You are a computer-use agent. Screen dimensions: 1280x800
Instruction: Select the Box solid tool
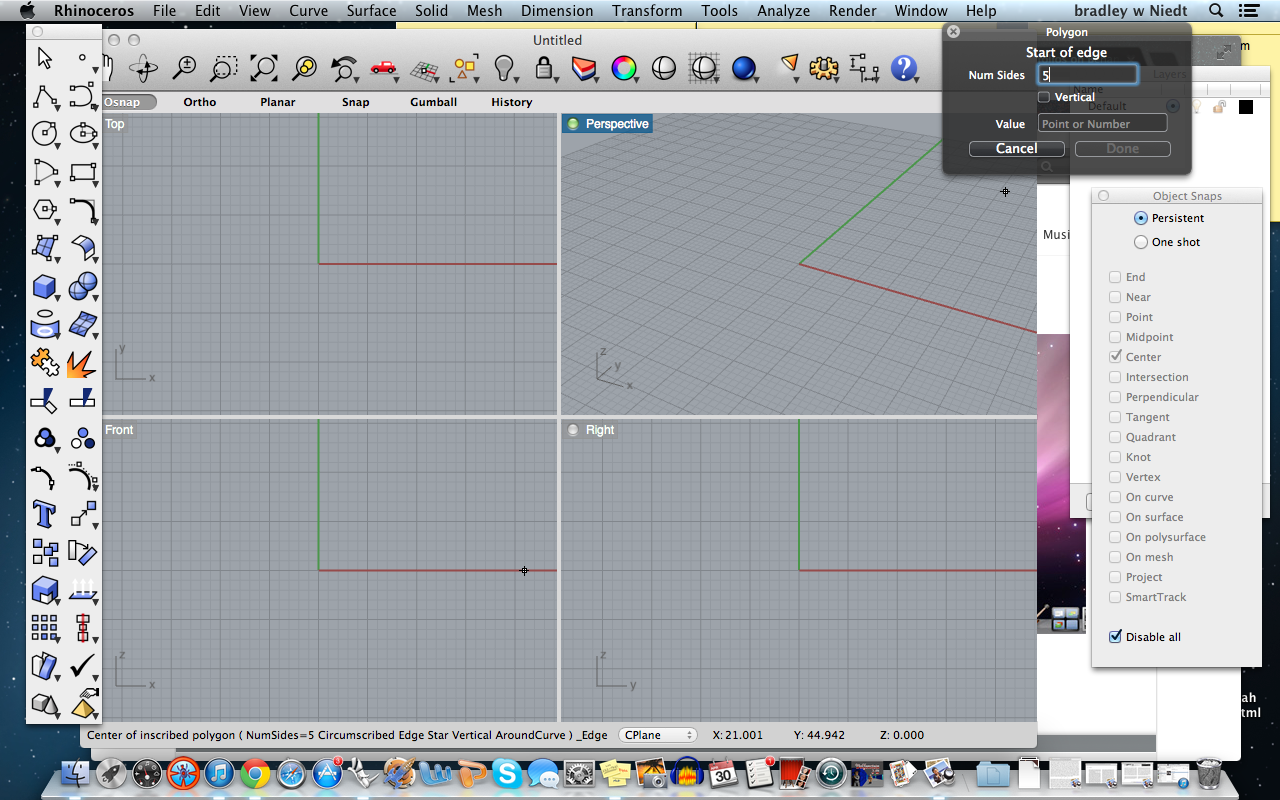coord(44,287)
